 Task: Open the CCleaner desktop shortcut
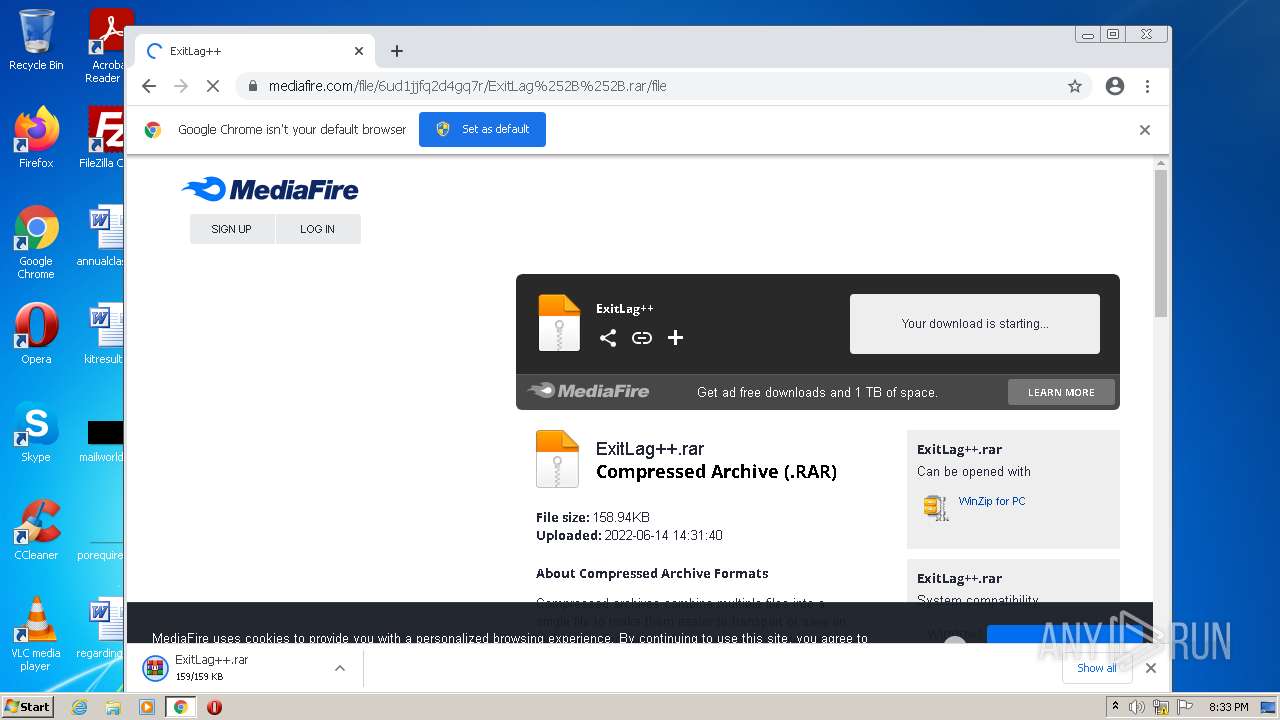pyautogui.click(x=36, y=530)
